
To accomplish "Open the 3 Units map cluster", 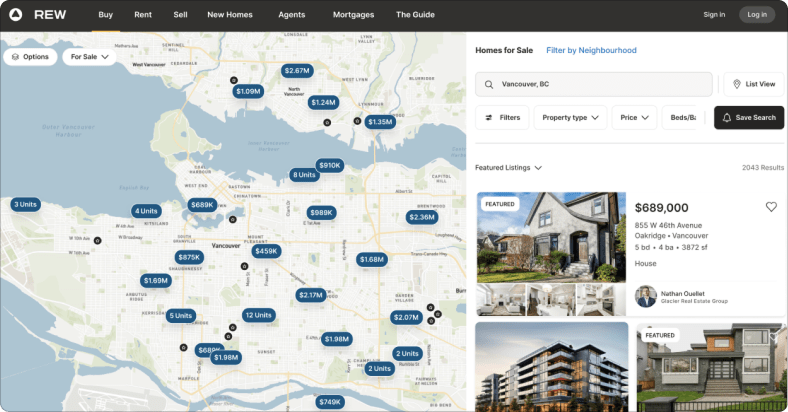I will pyautogui.click(x=25, y=204).
